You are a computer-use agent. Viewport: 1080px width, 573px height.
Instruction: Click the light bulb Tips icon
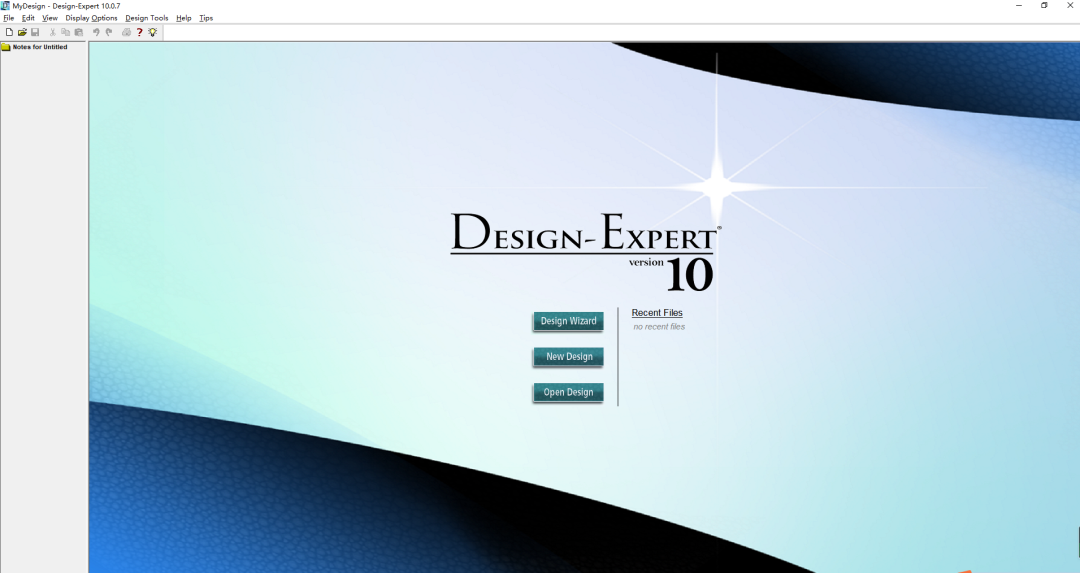tap(152, 32)
